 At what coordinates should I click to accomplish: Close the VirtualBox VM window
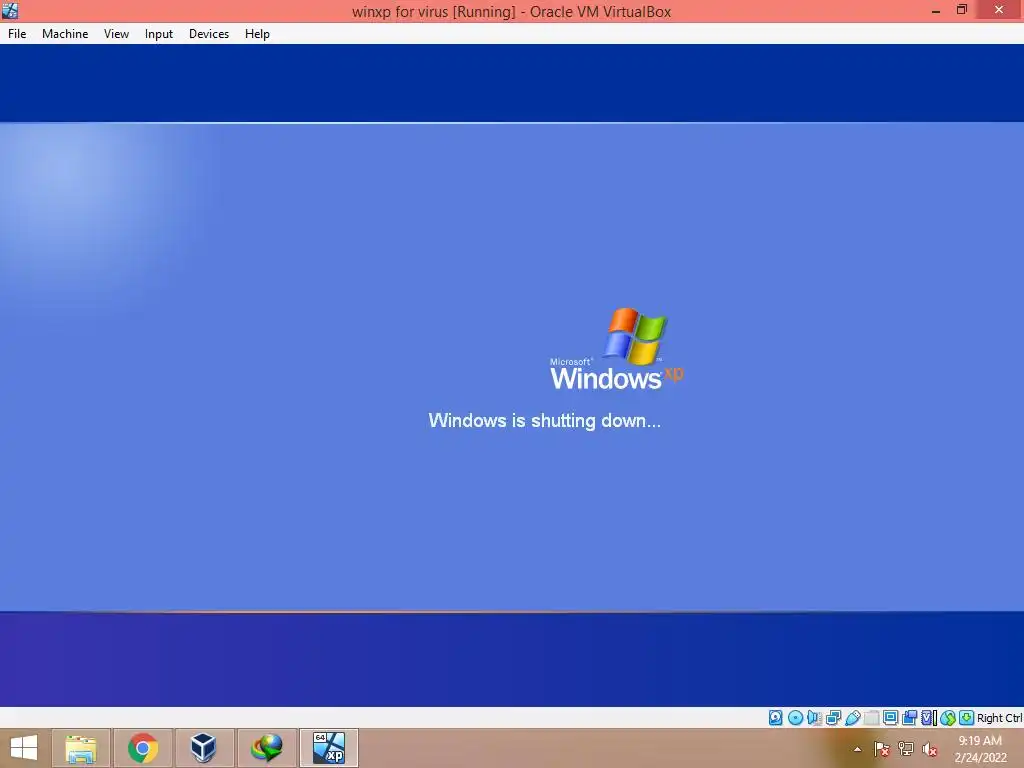point(999,10)
